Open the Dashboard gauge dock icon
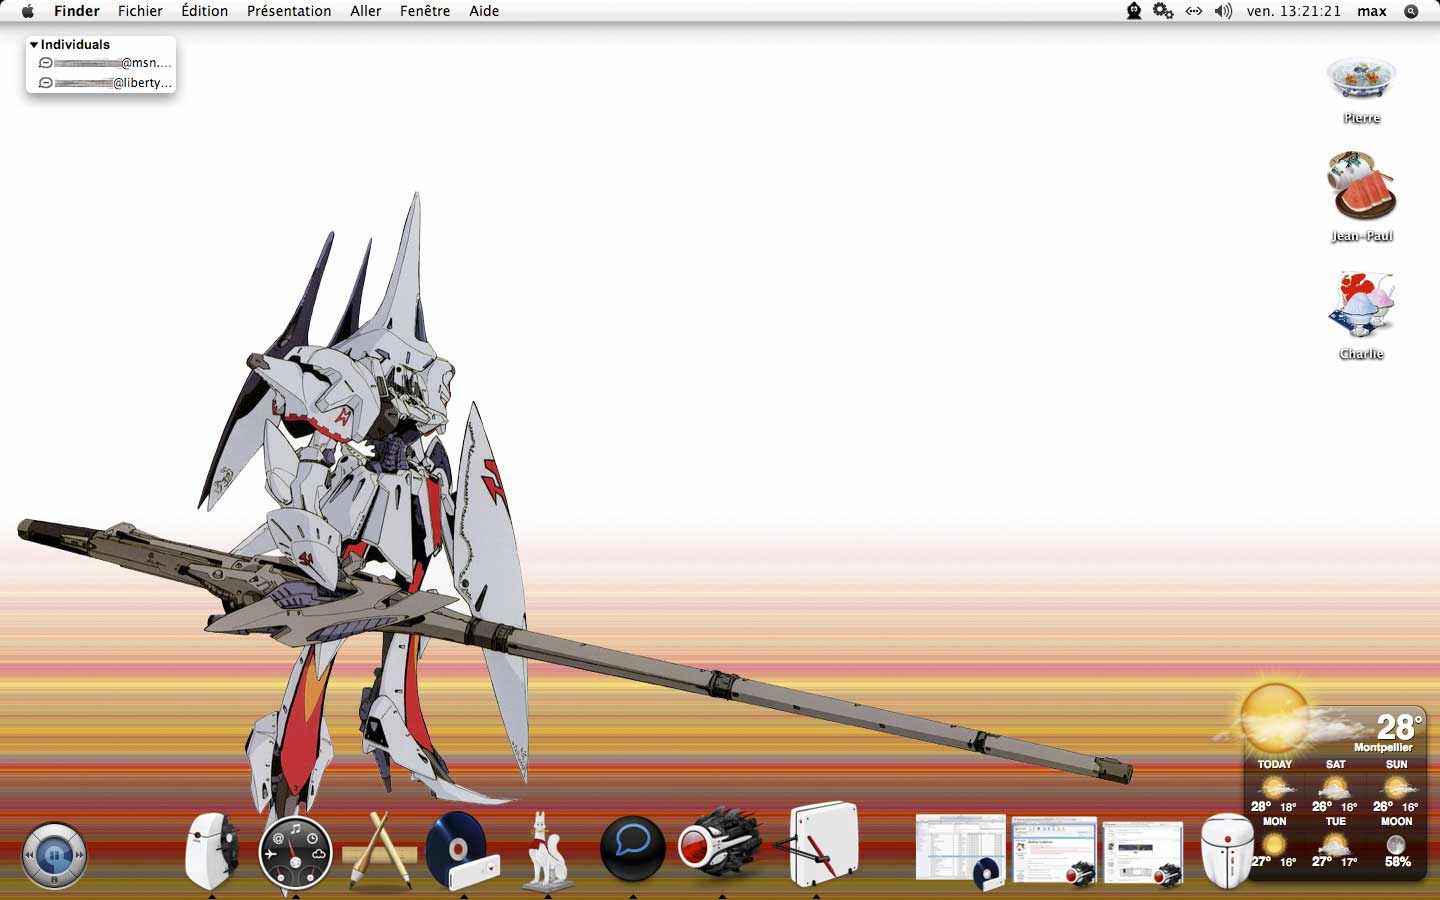 coord(295,853)
